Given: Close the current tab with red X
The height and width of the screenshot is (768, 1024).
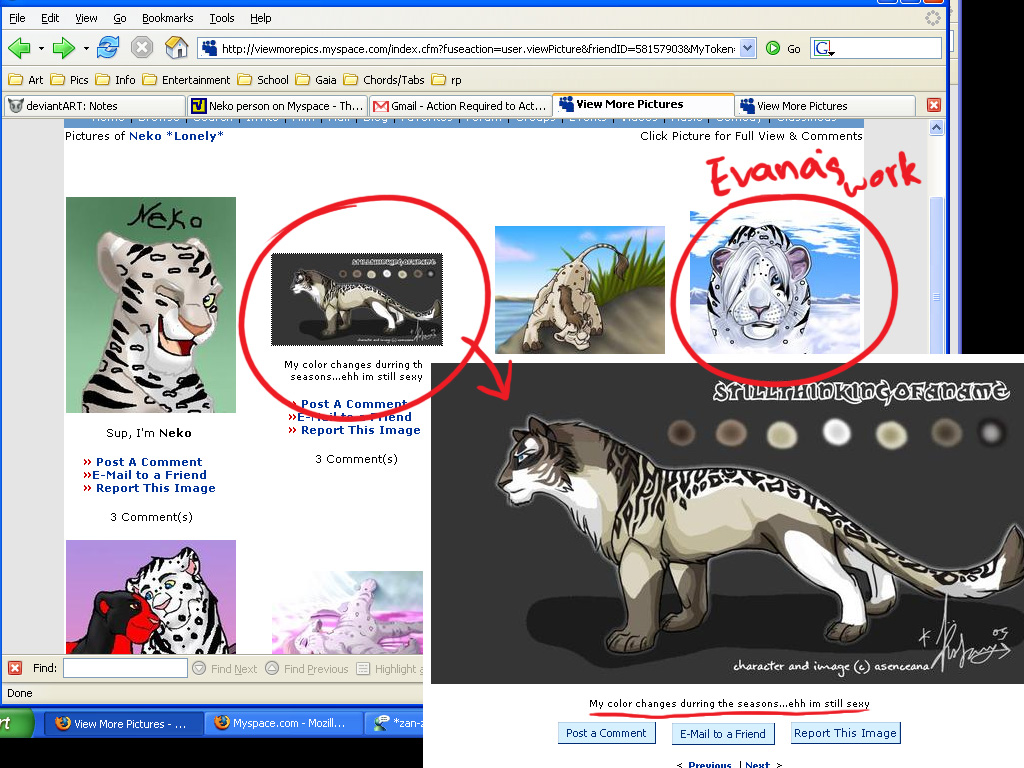Looking at the screenshot, I should (x=934, y=105).
